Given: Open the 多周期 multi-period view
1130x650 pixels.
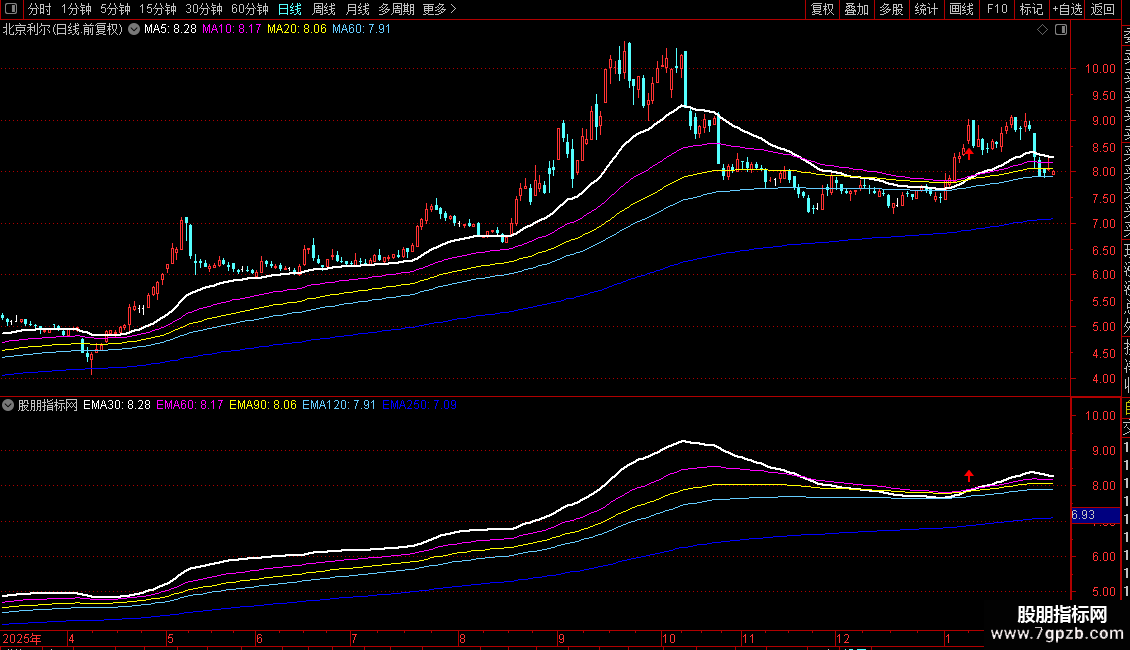Looking at the screenshot, I should pos(398,9).
